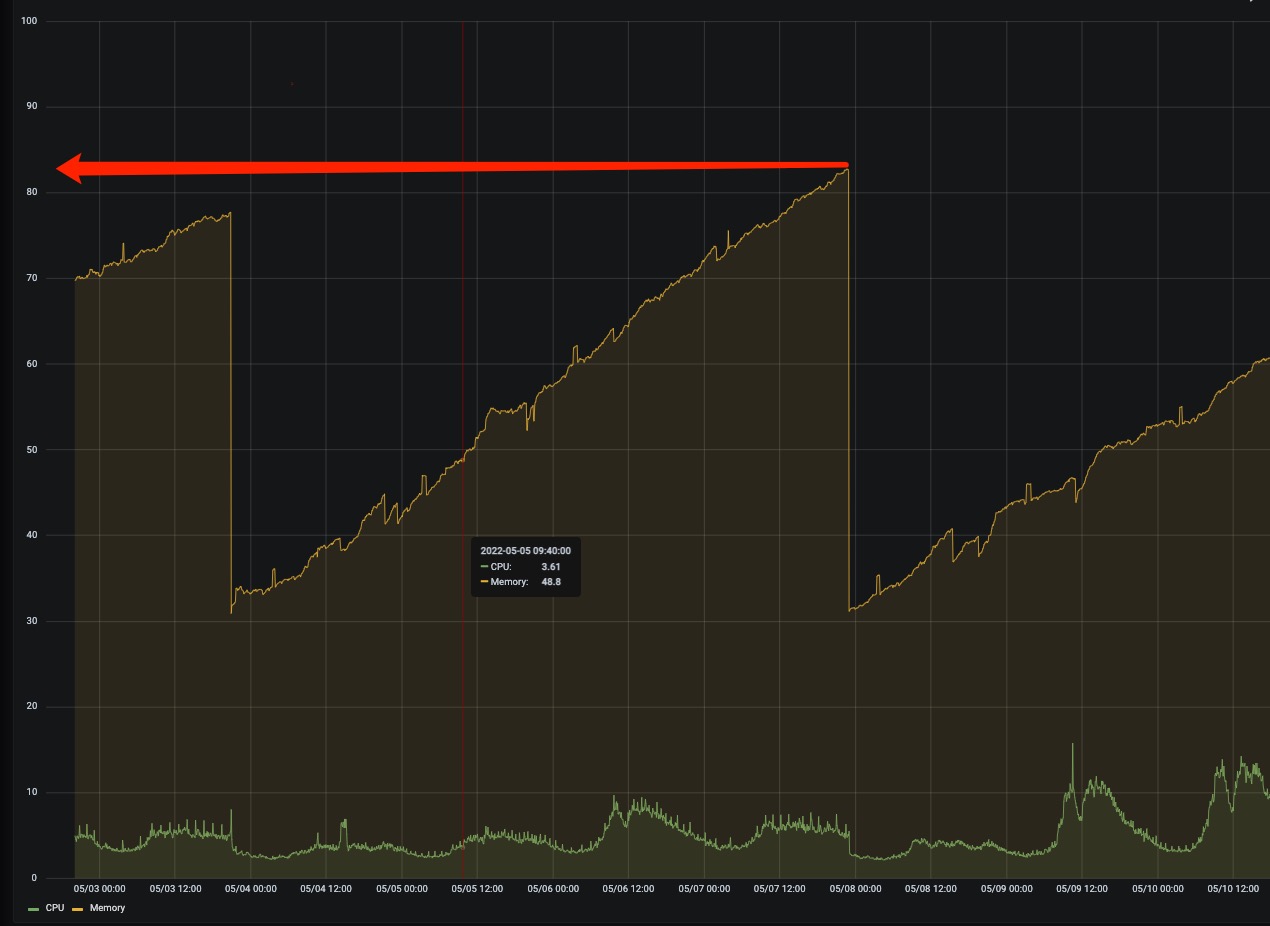Image resolution: width=1270 pixels, height=926 pixels.
Task: Click the Memory value 48.8 in the tooltip
Action: point(551,581)
